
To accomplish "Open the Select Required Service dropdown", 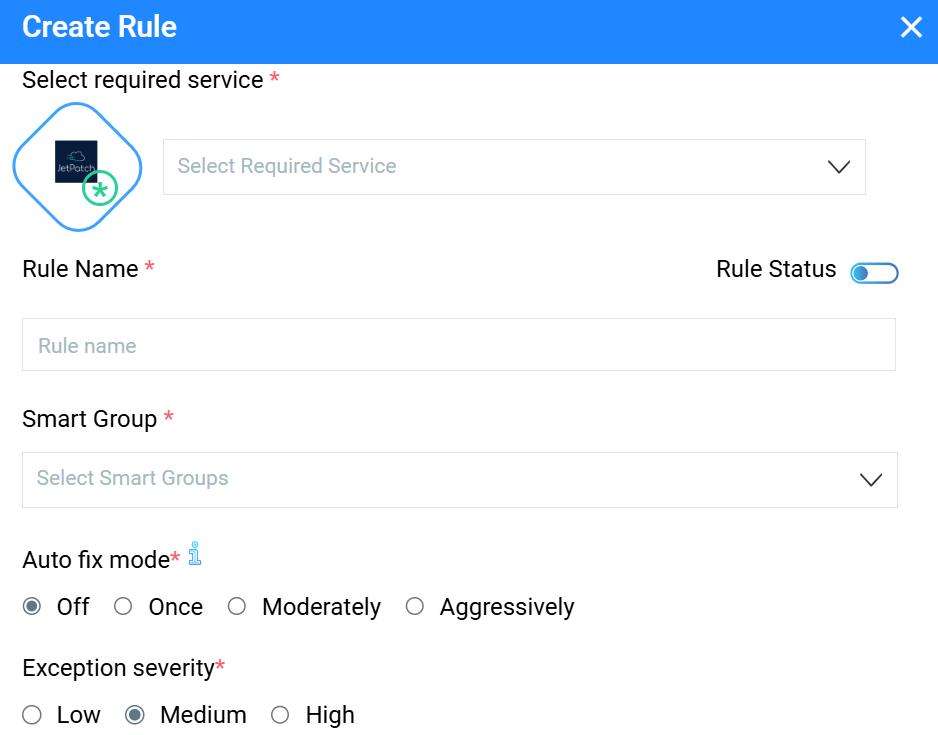I will 500,167.
